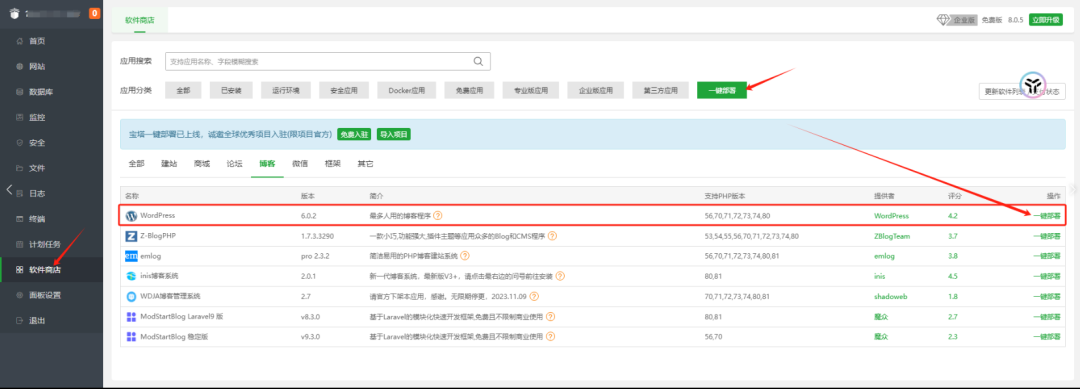This screenshot has height=389, width=1080.
Task: Click the orange notification count badge
Action: tap(94, 13)
